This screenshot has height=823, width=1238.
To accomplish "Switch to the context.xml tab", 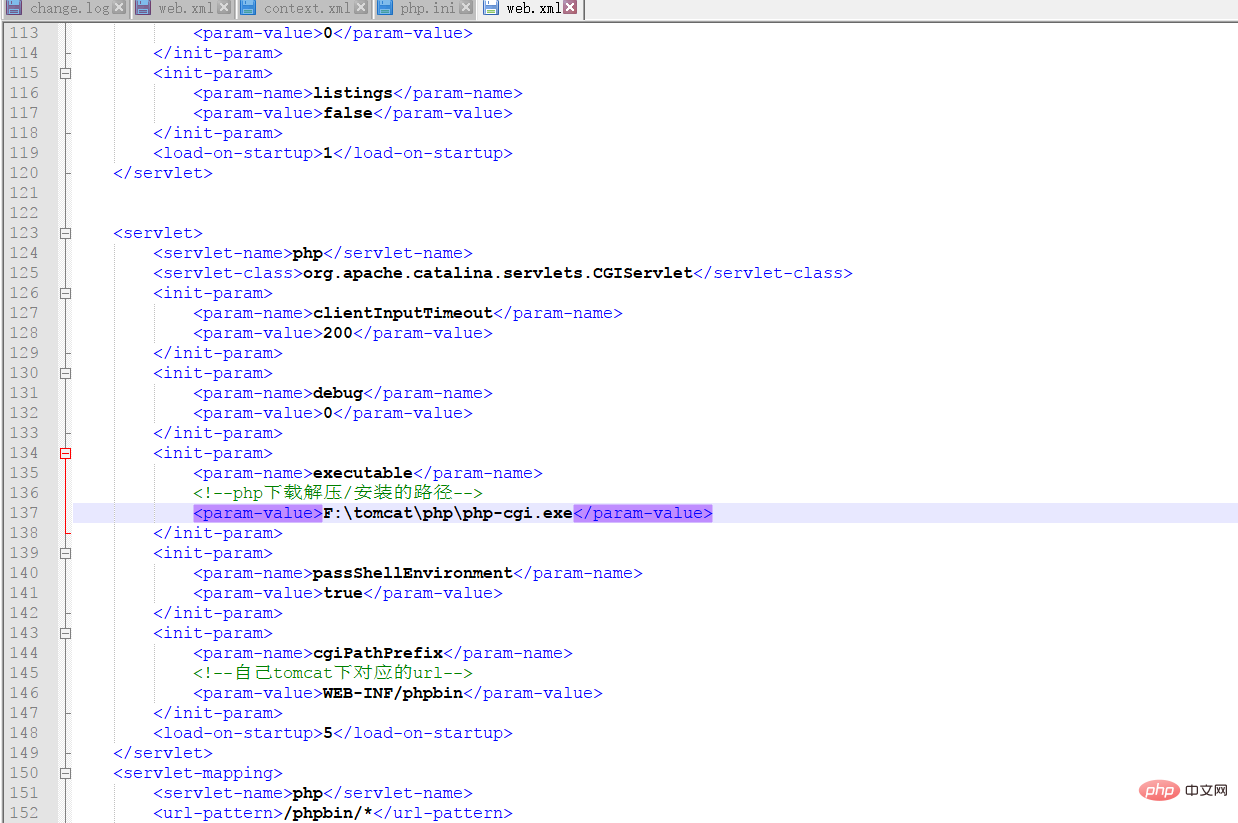I will (x=306, y=9).
